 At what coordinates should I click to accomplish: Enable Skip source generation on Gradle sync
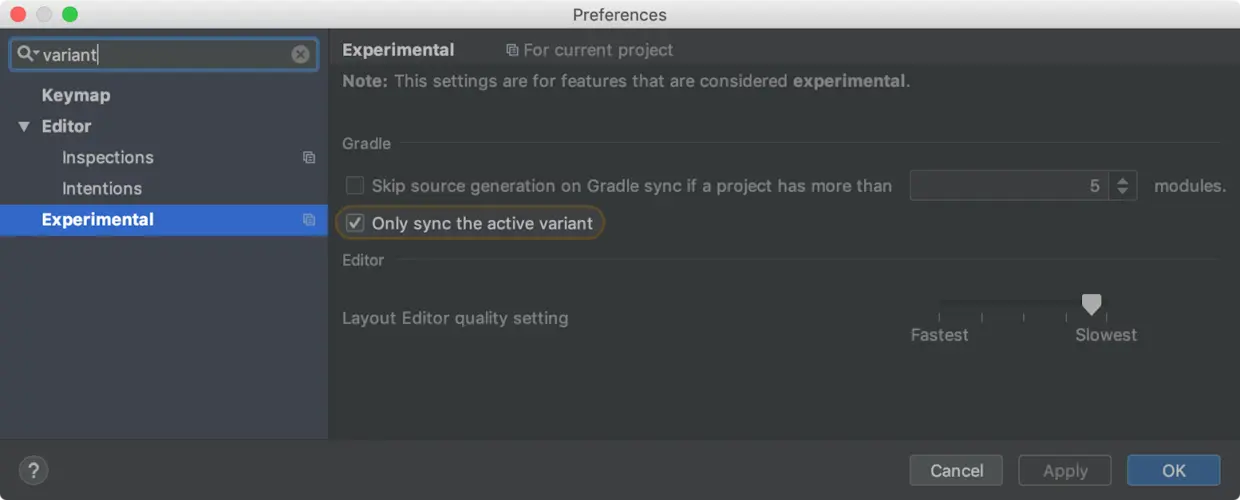pos(355,186)
